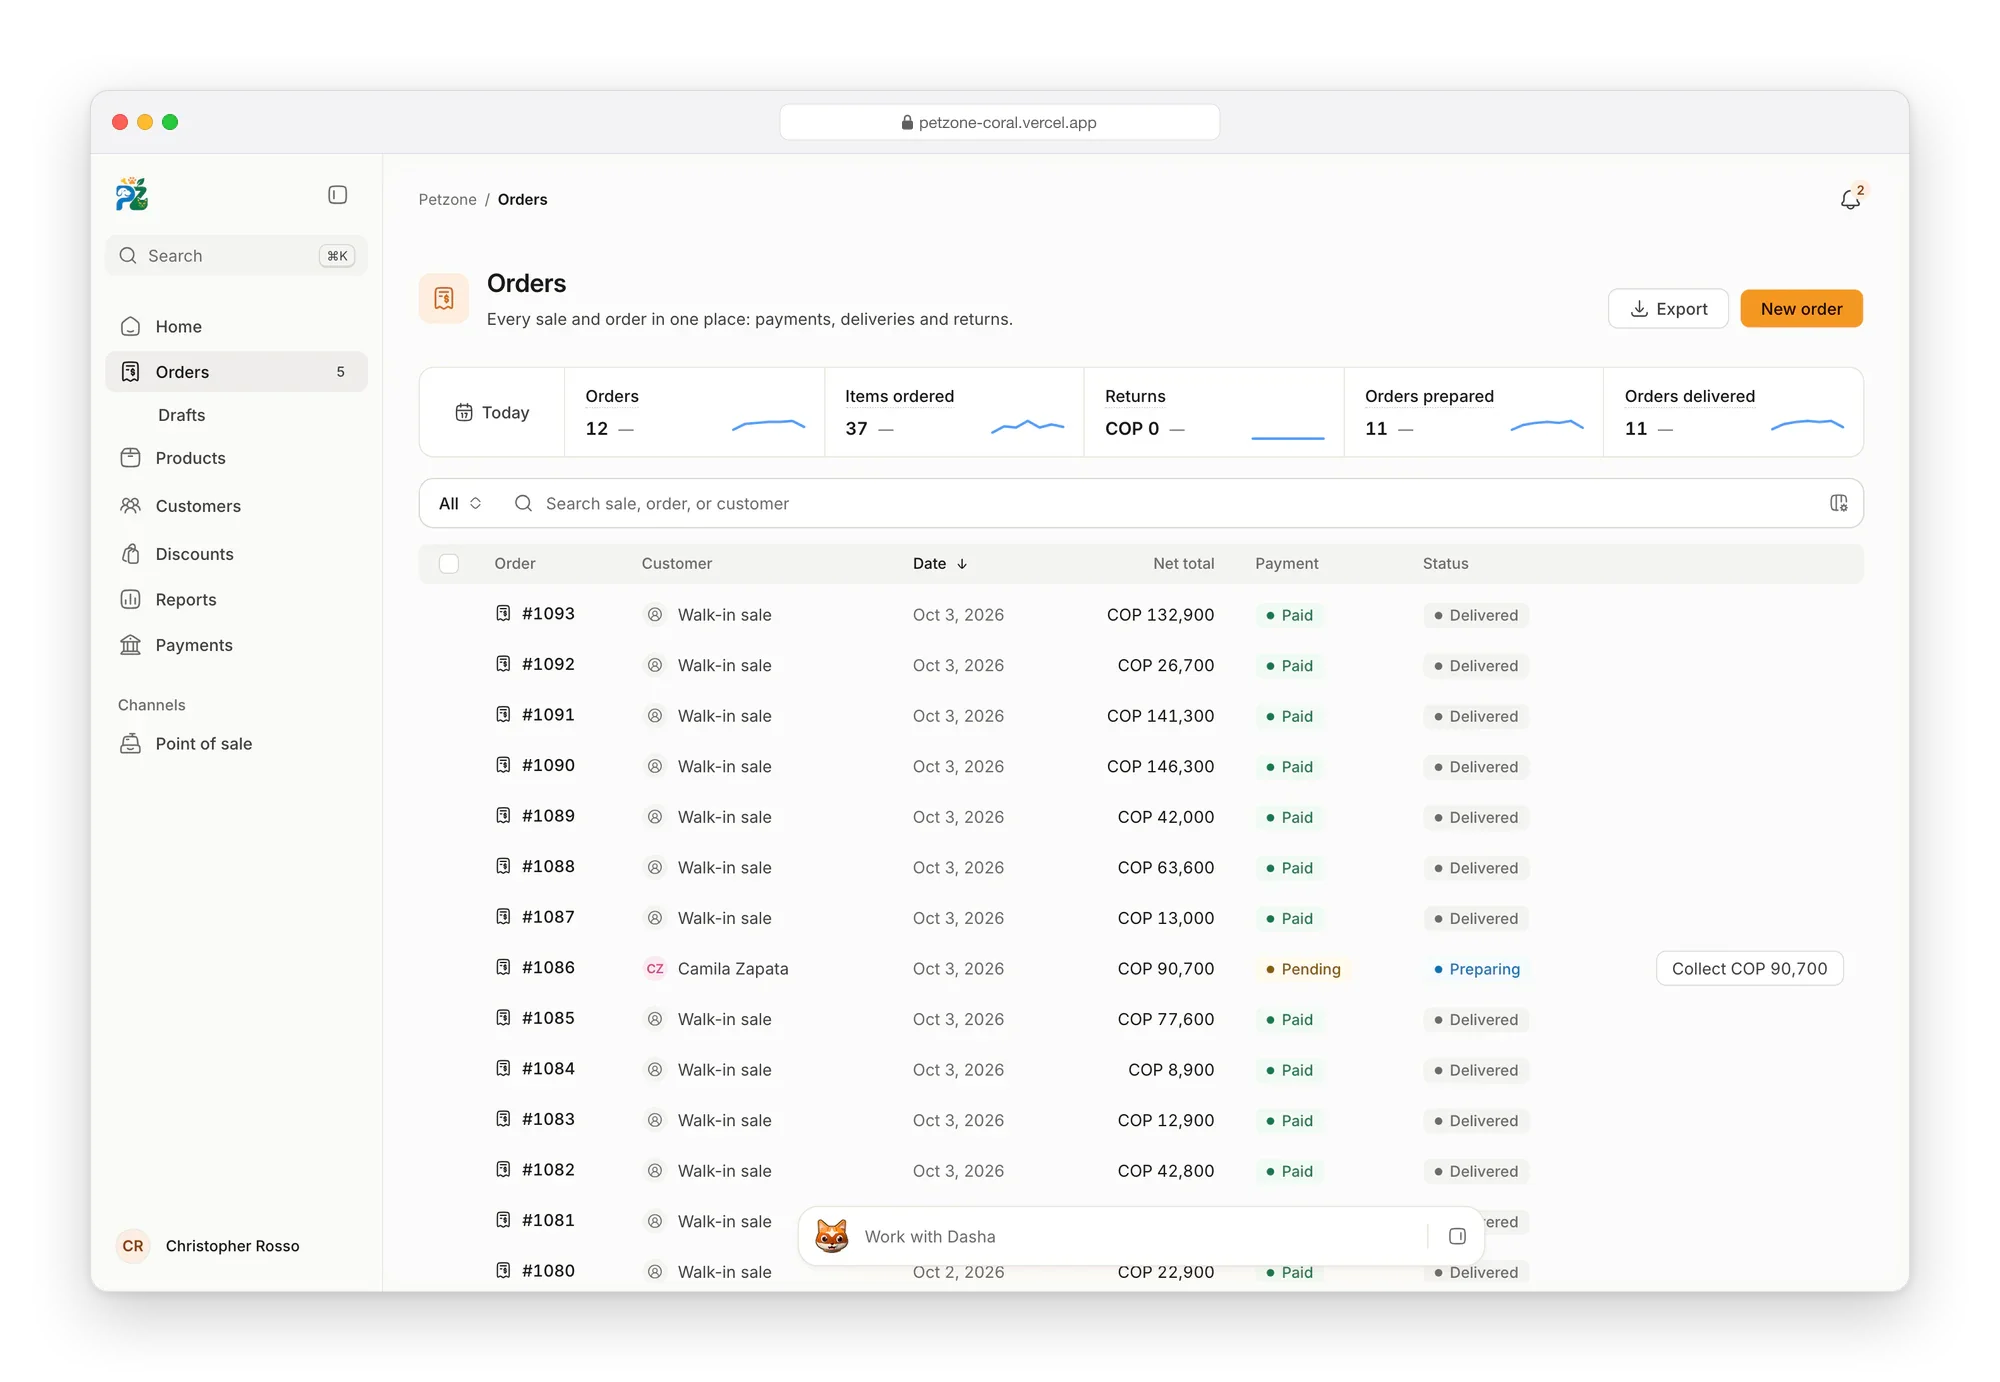Image resolution: width=2000 pixels, height=1382 pixels.
Task: Open the All filter dropdown
Action: tap(460, 503)
